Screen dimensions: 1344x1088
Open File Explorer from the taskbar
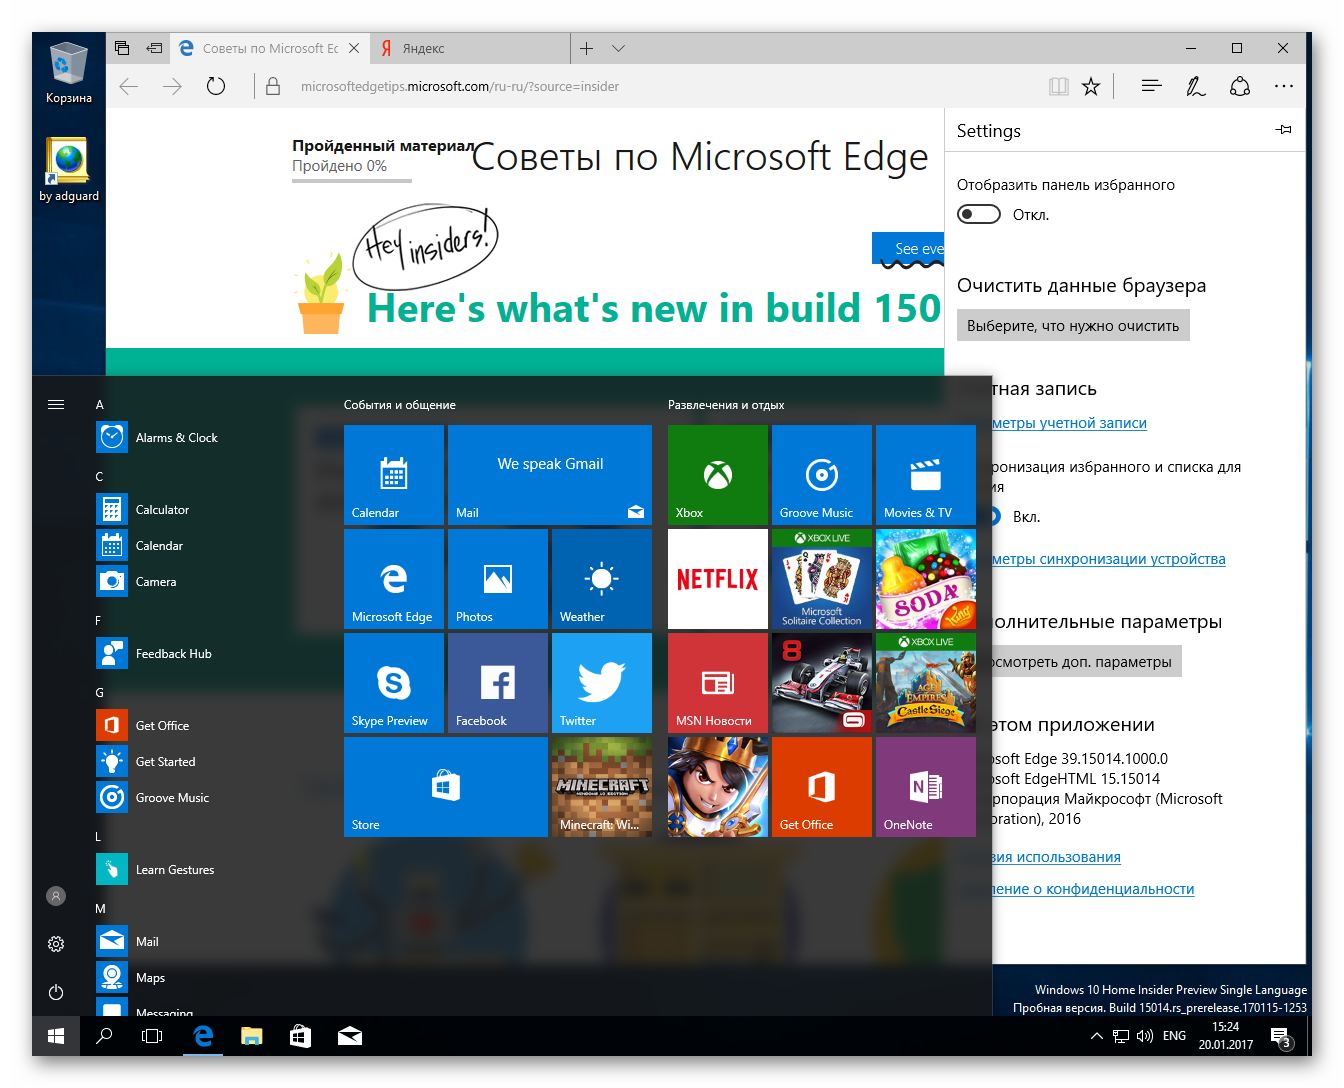[252, 1036]
